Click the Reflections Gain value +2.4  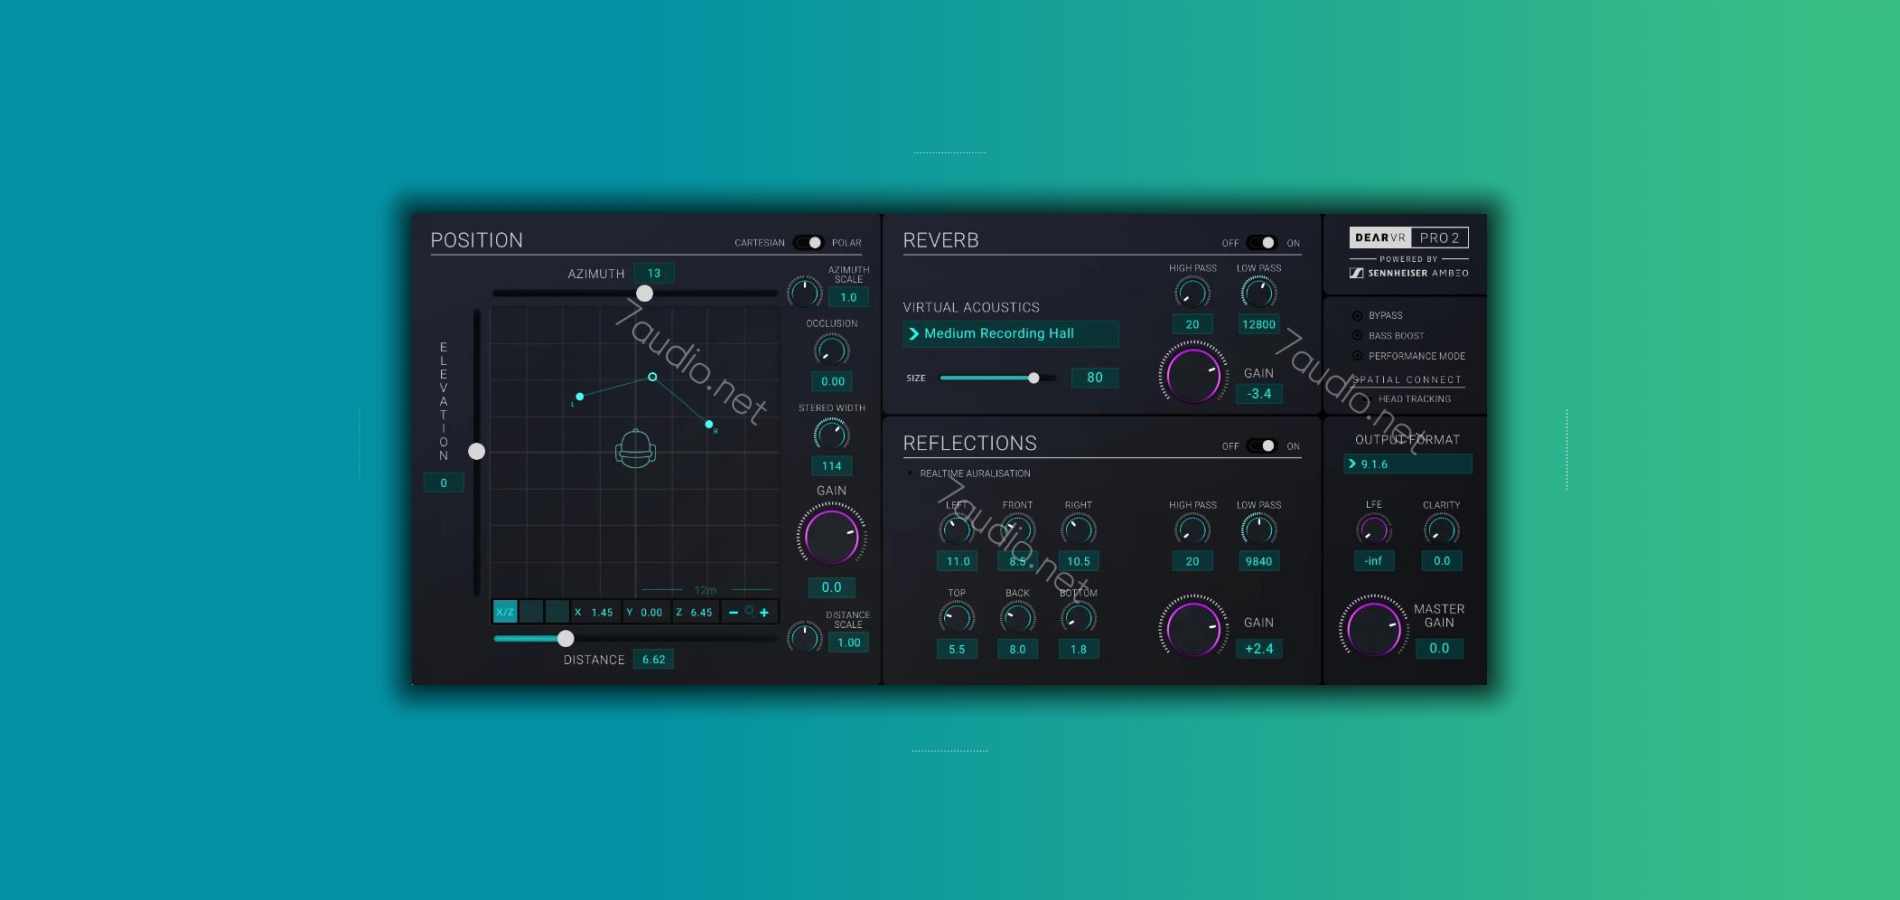(1259, 649)
